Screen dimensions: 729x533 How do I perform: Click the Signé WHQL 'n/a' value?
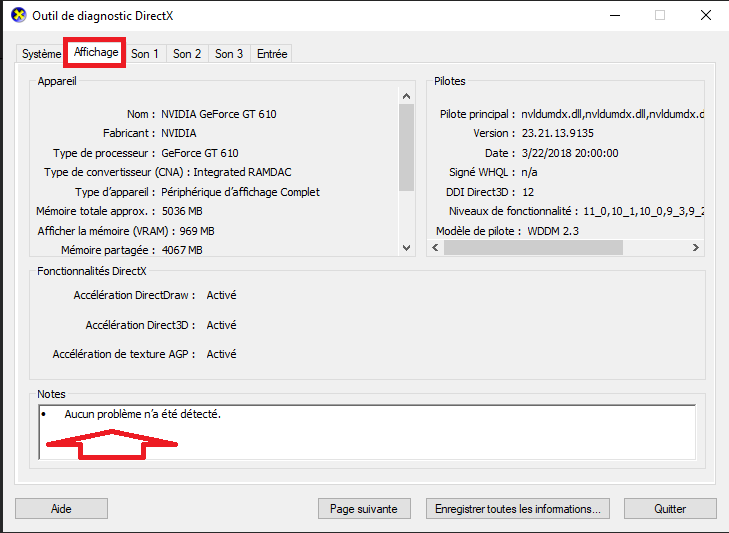(529, 173)
